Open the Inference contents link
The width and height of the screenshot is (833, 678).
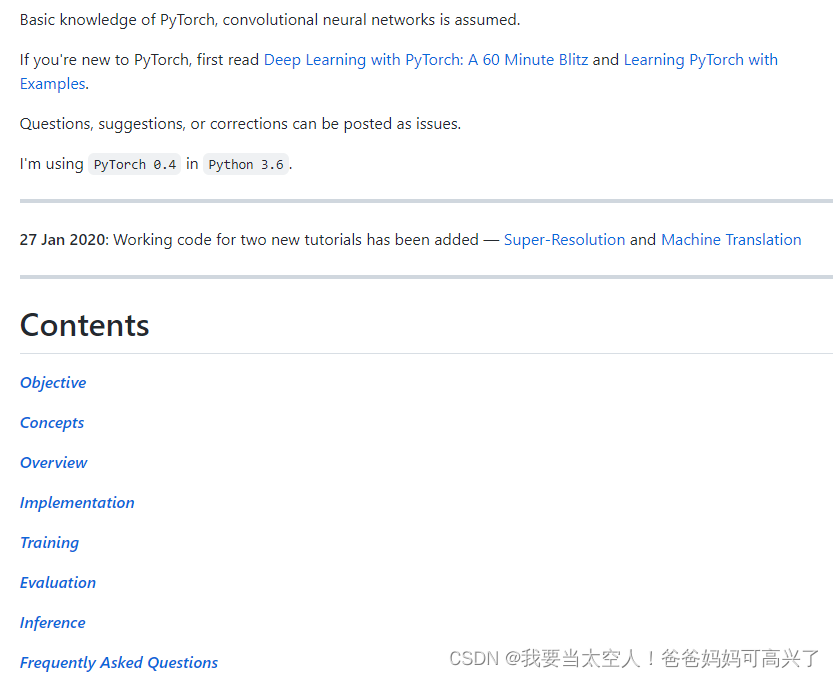tap(53, 623)
